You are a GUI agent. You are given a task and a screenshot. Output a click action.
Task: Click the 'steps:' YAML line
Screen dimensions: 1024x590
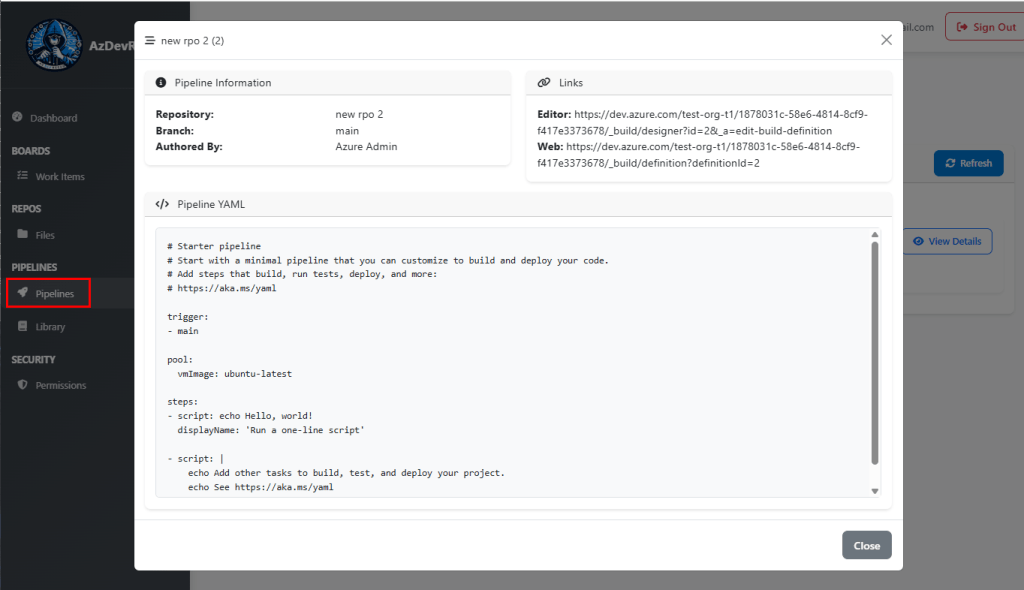coord(182,402)
